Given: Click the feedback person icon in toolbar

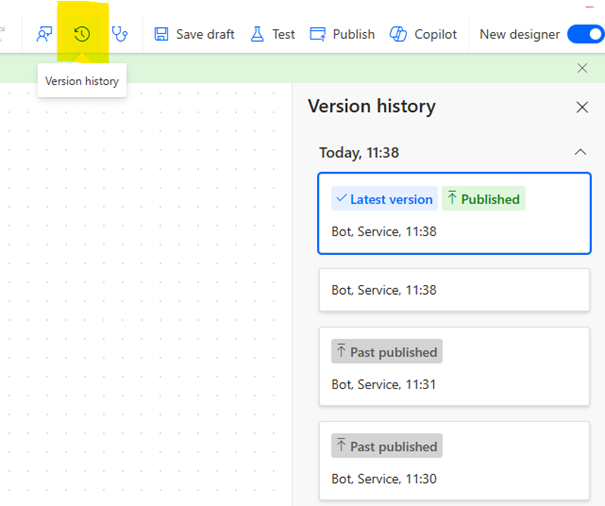Looking at the screenshot, I should tap(44, 34).
